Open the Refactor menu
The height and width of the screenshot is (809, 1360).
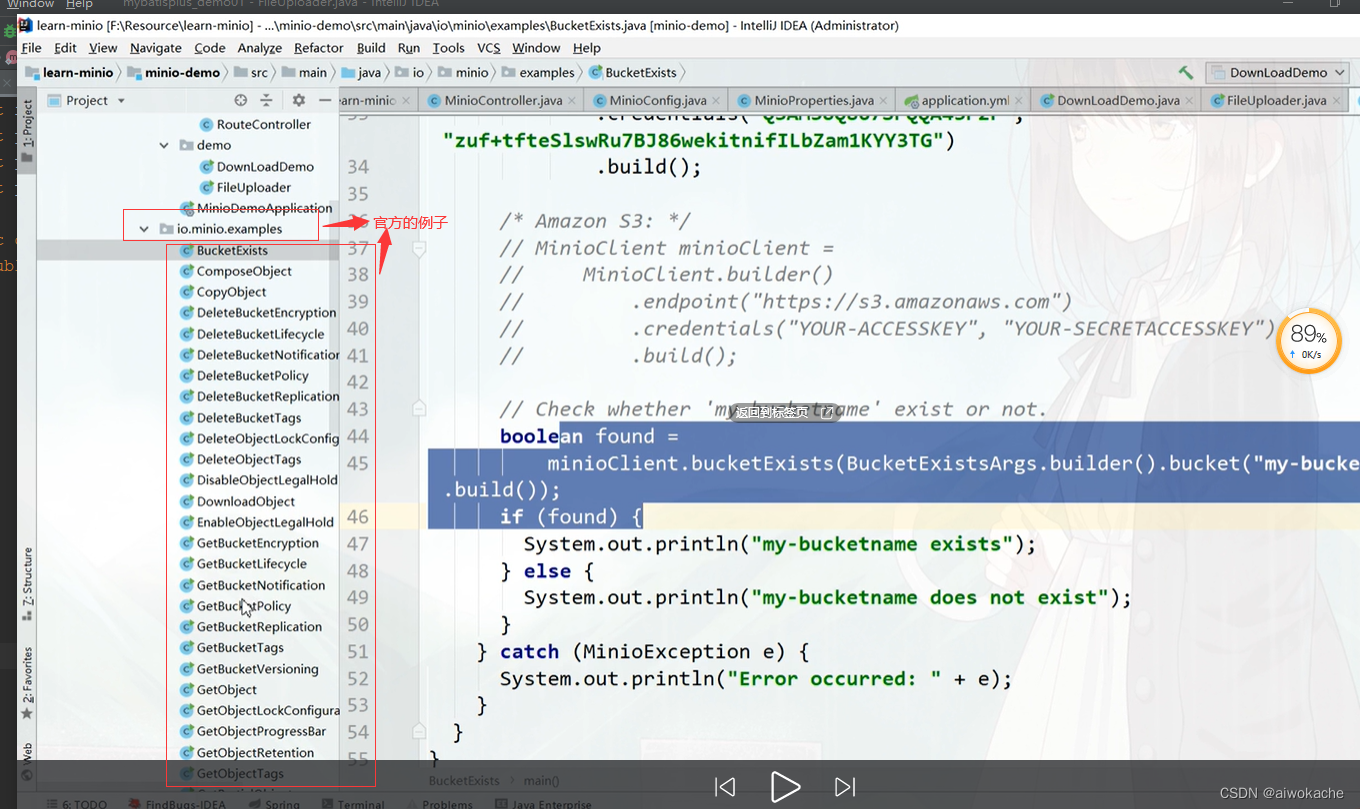click(319, 47)
